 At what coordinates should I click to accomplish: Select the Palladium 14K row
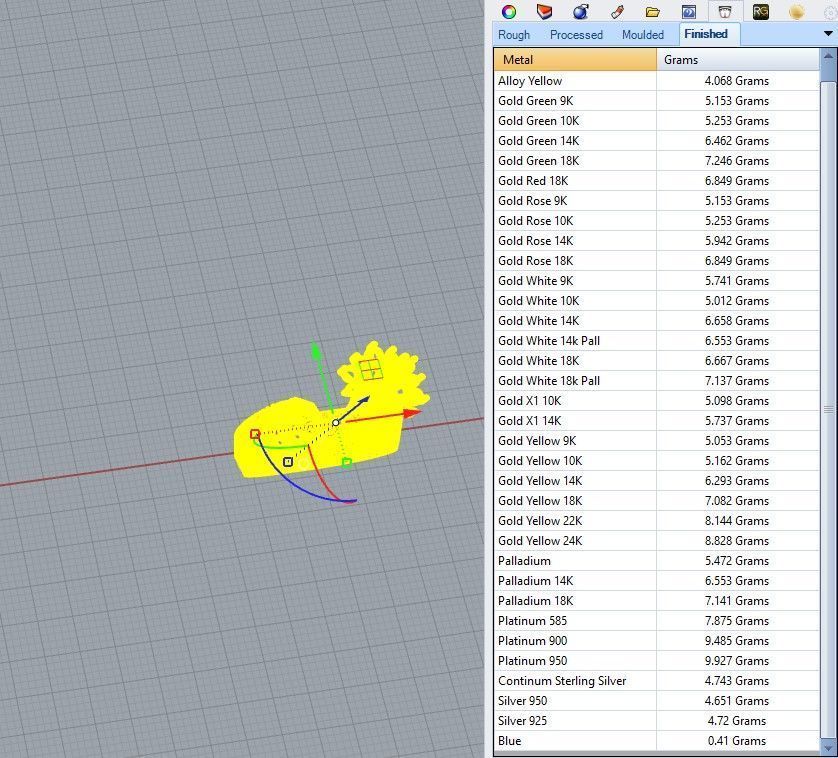(656, 581)
